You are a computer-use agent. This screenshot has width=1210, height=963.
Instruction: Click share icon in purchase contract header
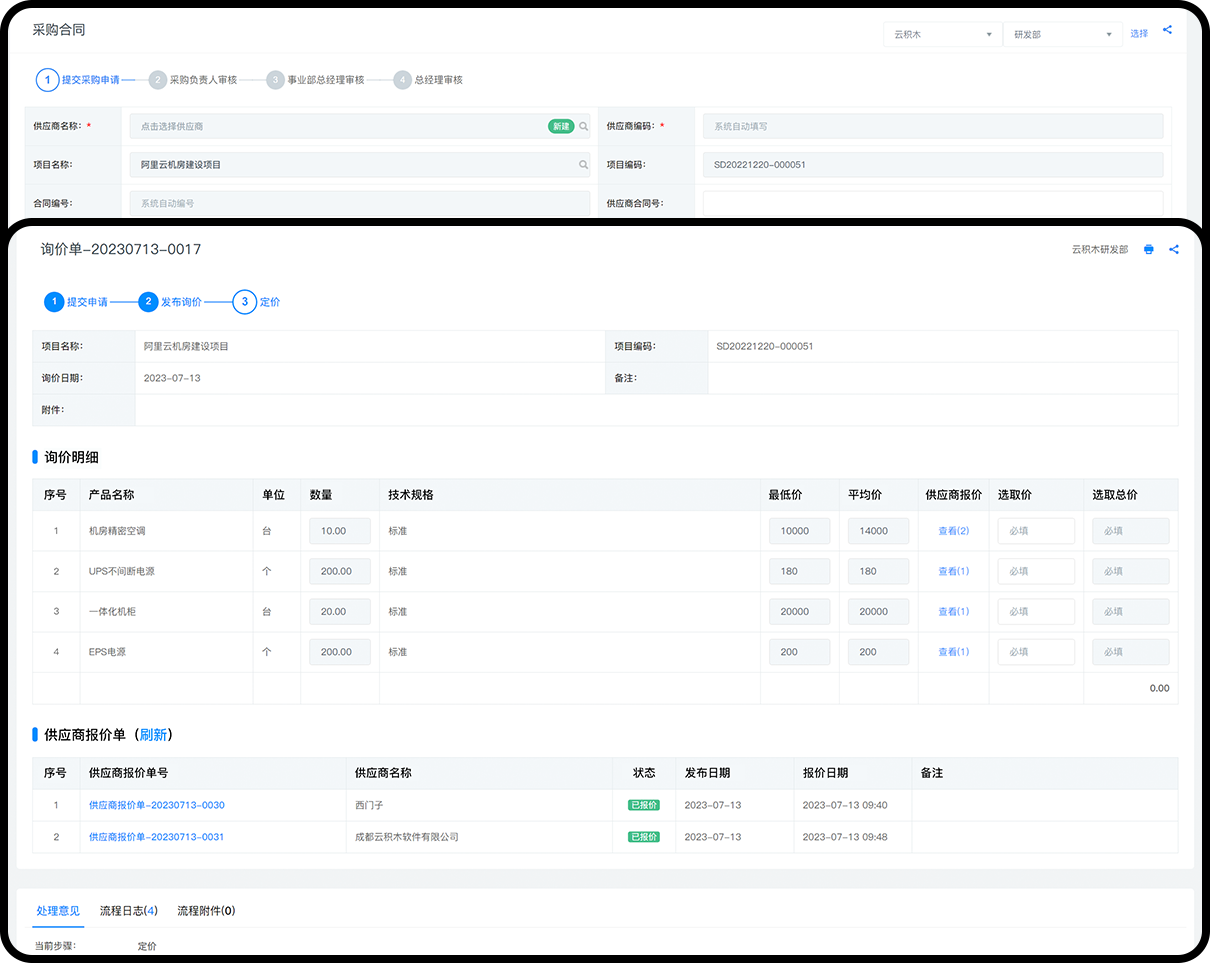point(1167,31)
